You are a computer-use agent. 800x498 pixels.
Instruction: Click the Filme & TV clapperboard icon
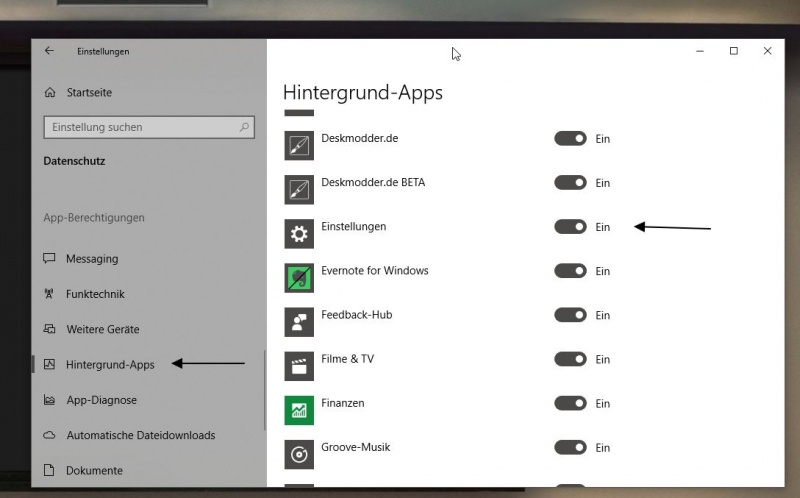[299, 366]
